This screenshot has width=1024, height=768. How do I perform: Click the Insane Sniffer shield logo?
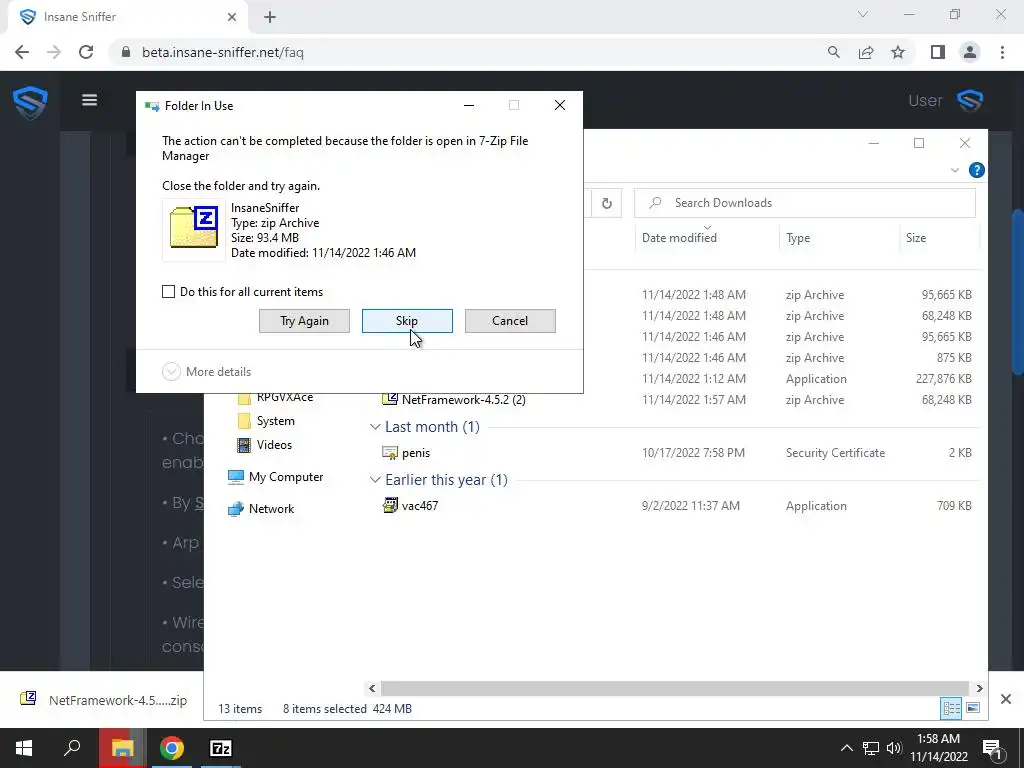pyautogui.click(x=30, y=102)
